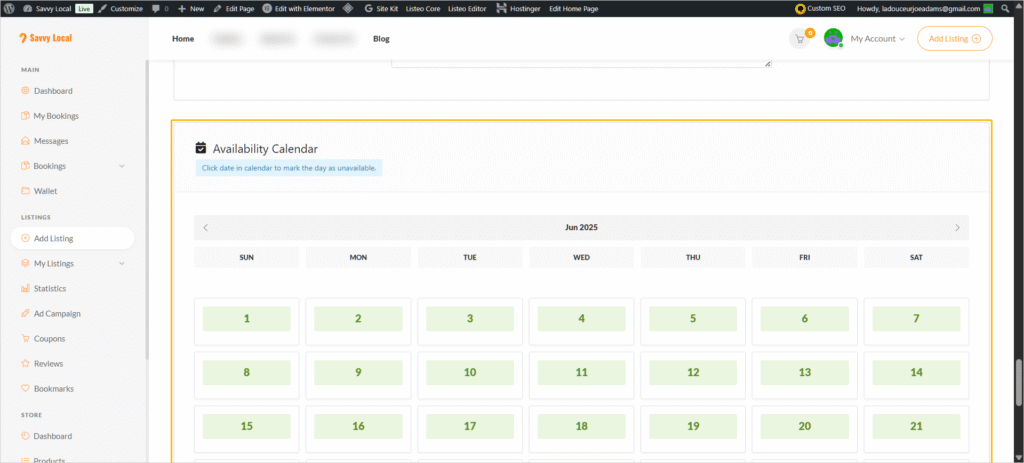The width and height of the screenshot is (1024, 463).
Task: Open the Home menu item
Action: pos(183,39)
